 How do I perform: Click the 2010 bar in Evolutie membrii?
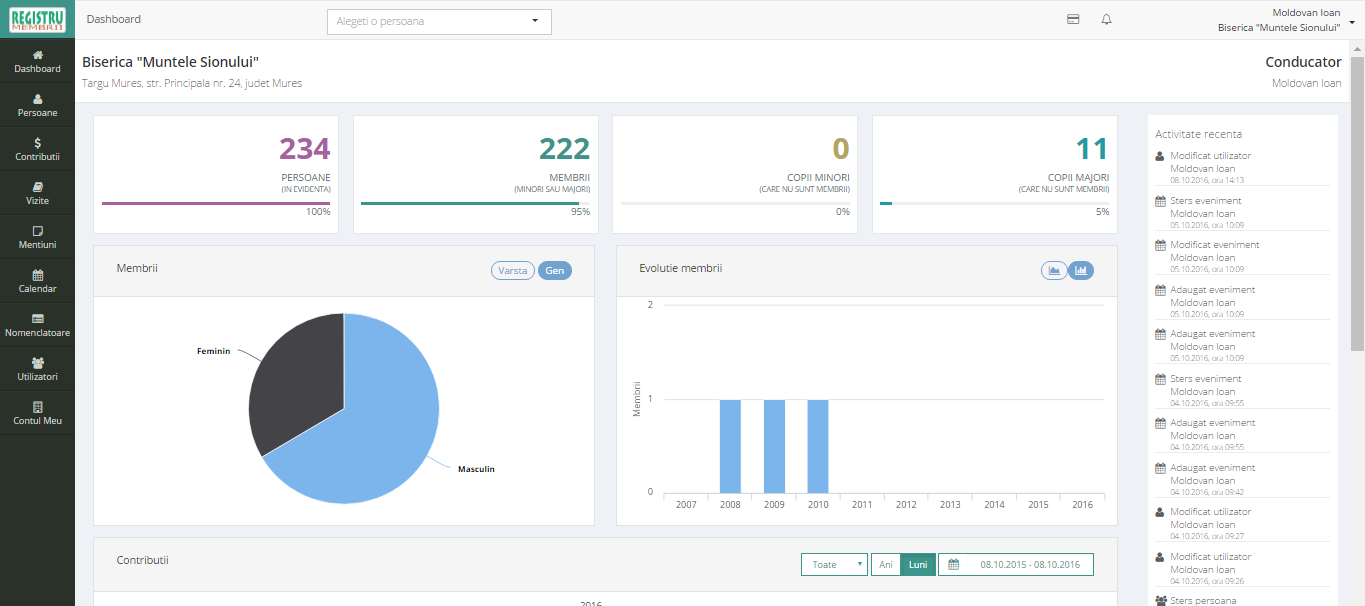(818, 446)
